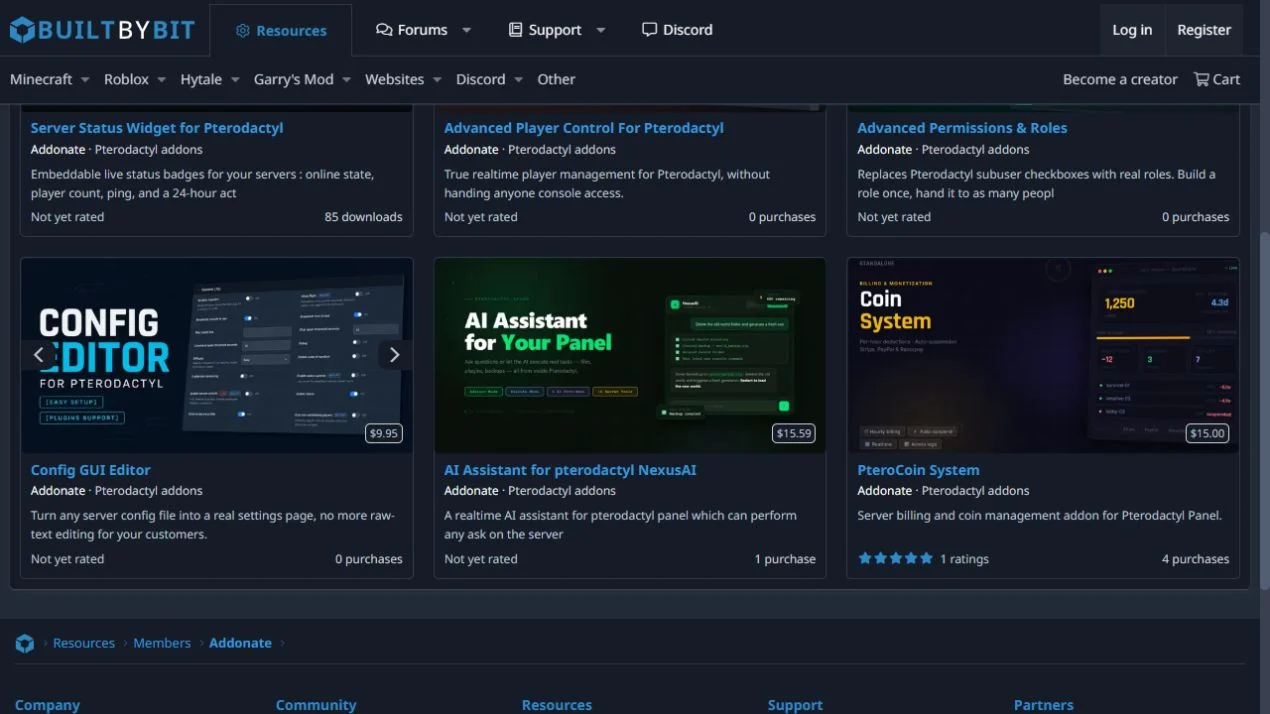Expand the Hytale category arrow
Viewport: 1270px width, 714px height.
pos(235,80)
